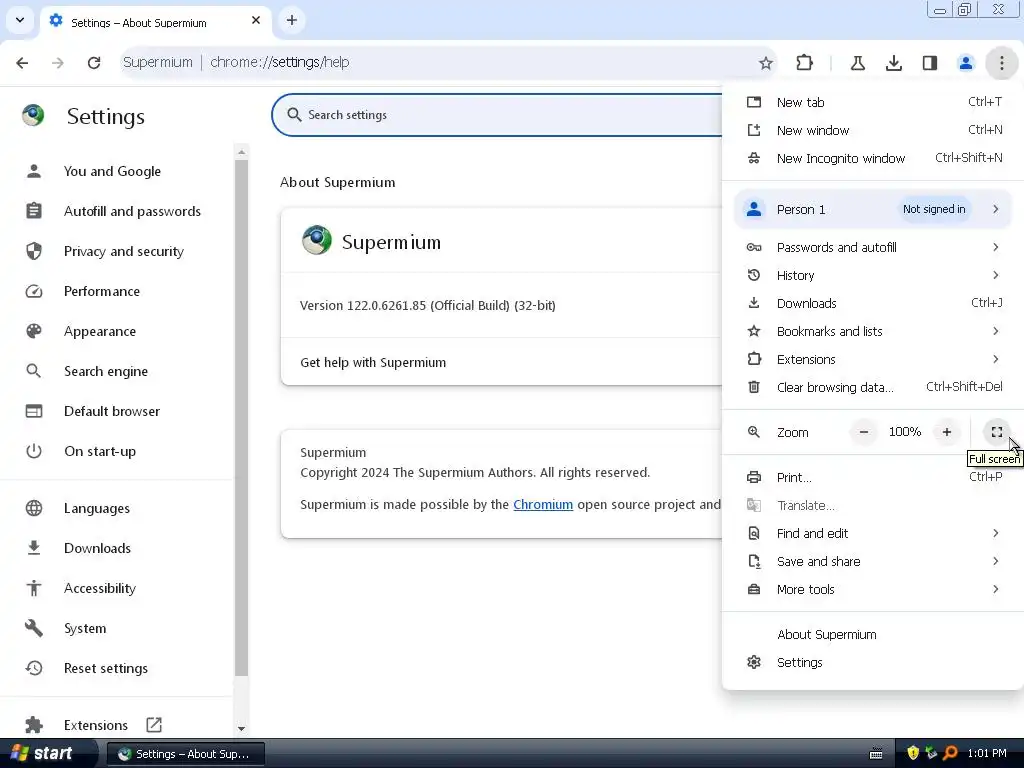Bookmark this page with the star icon
This screenshot has width=1024, height=768.
click(766, 63)
